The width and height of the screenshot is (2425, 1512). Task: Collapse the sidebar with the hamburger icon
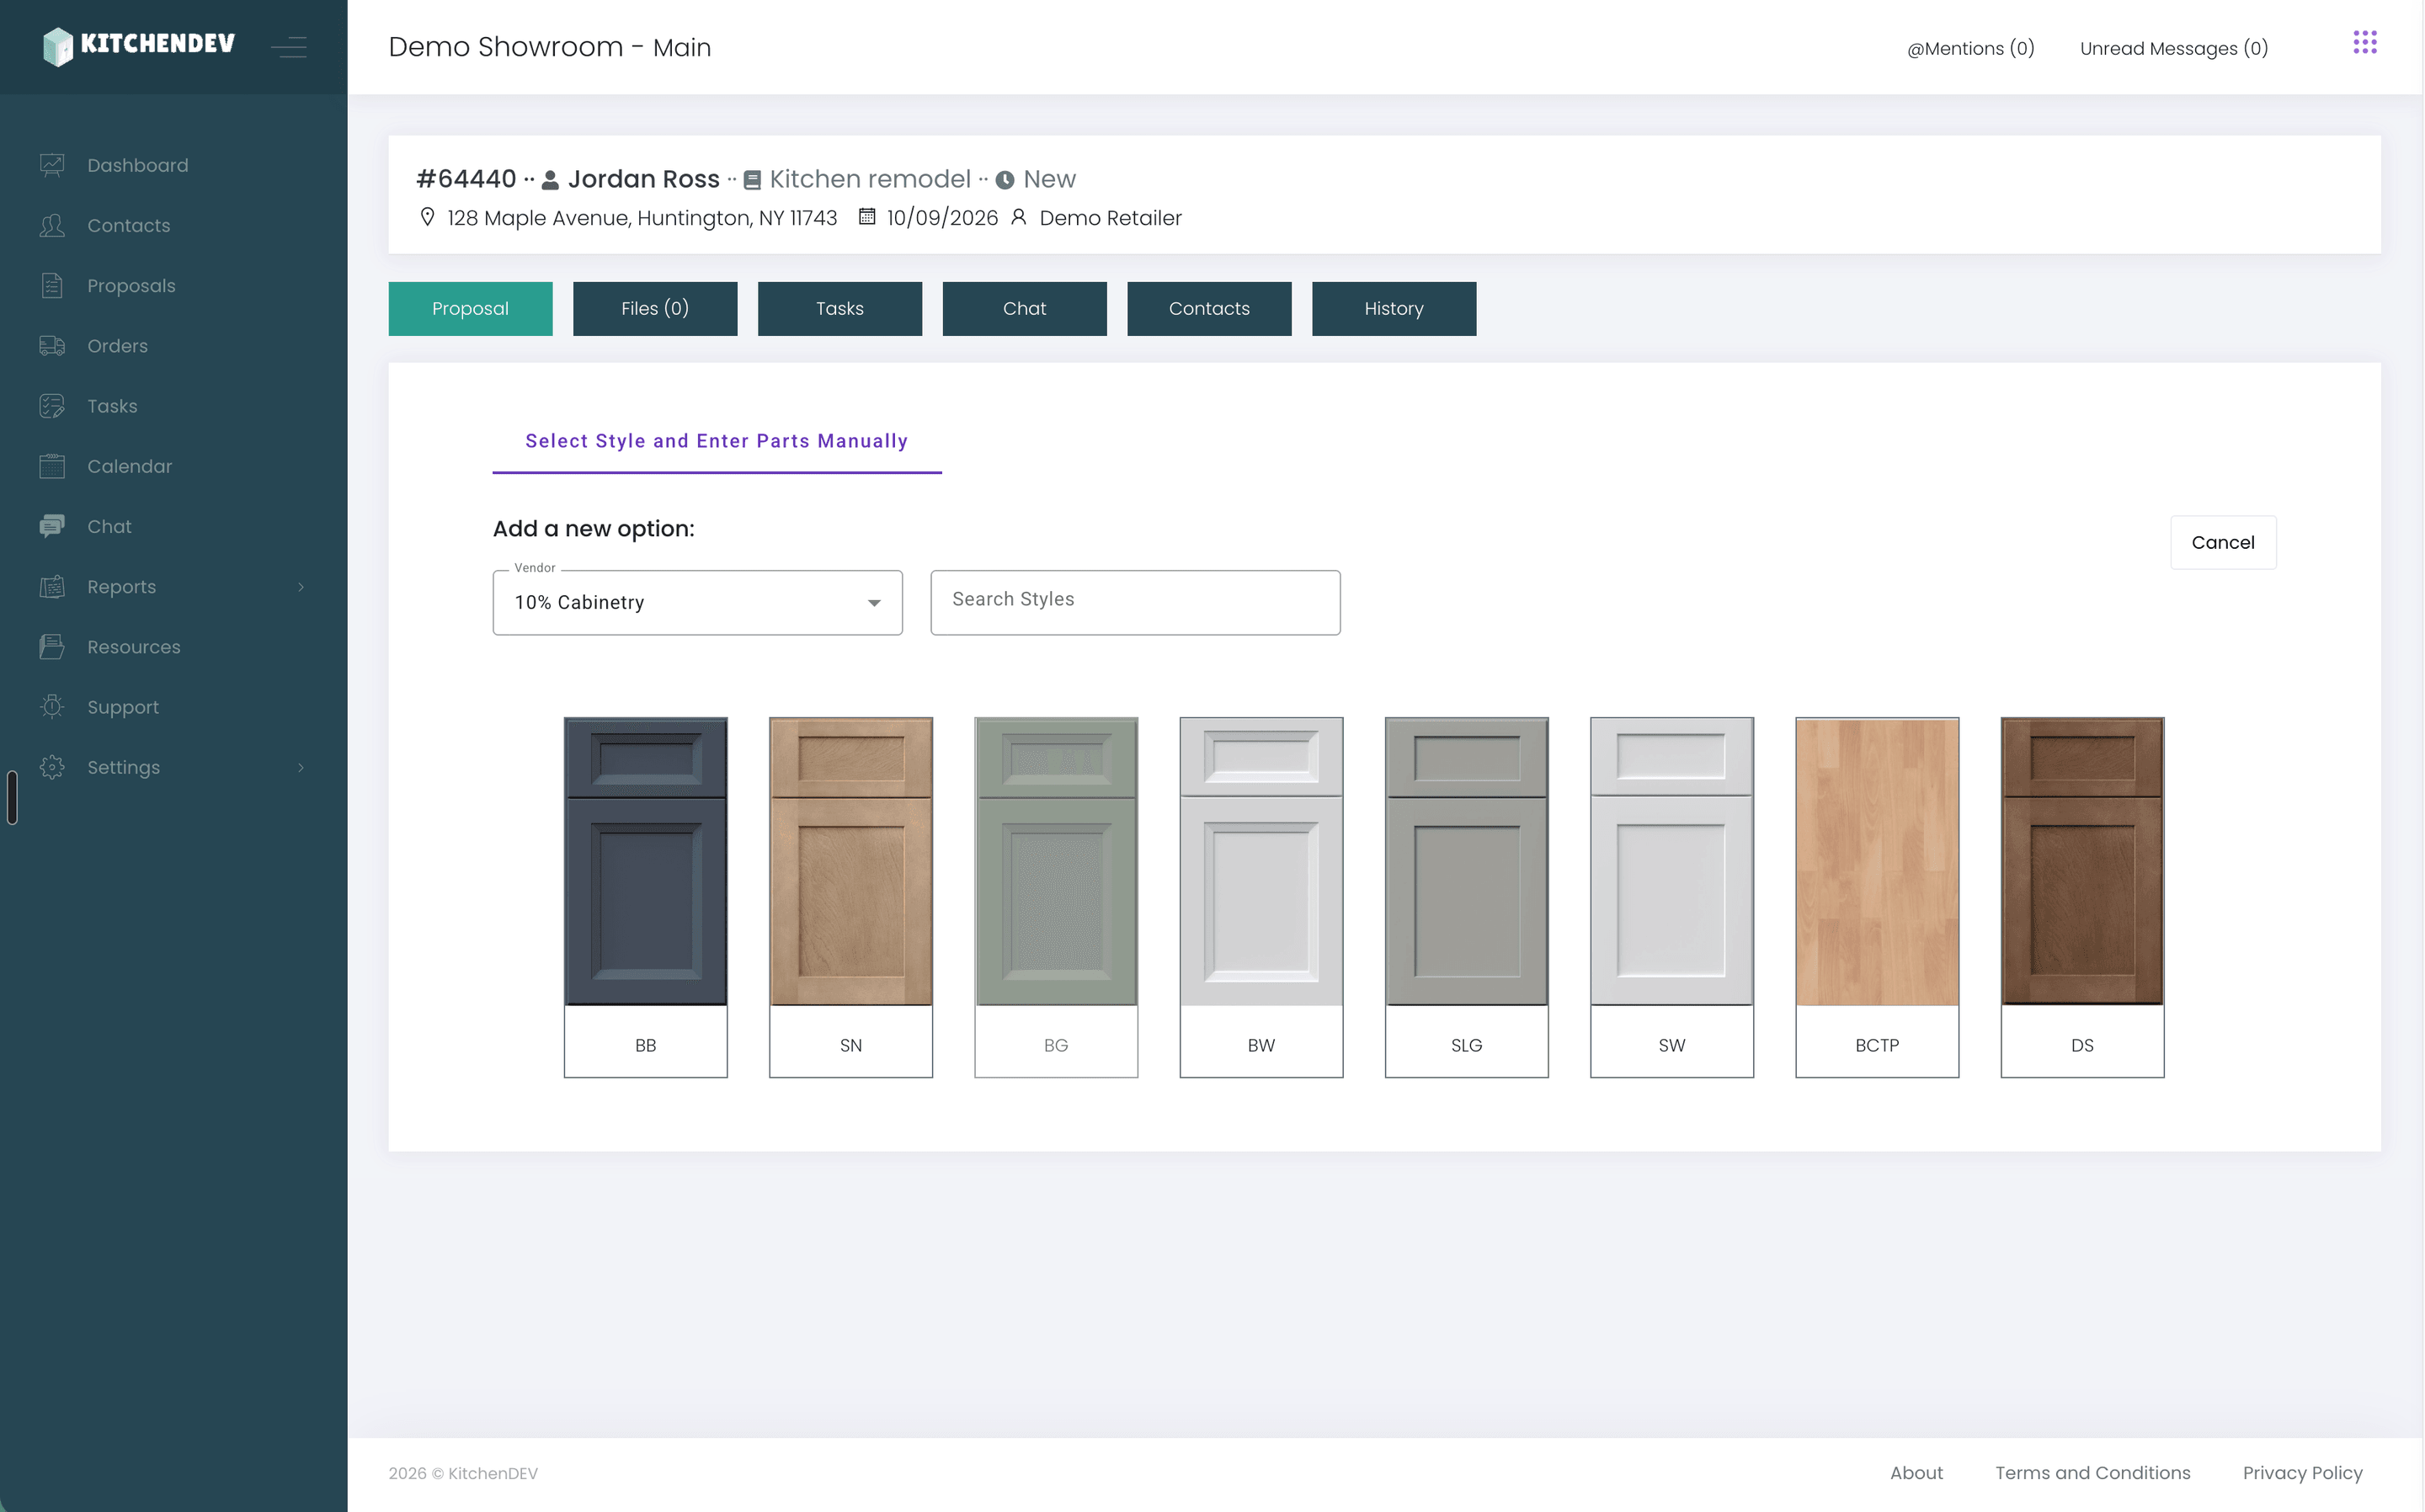(289, 47)
